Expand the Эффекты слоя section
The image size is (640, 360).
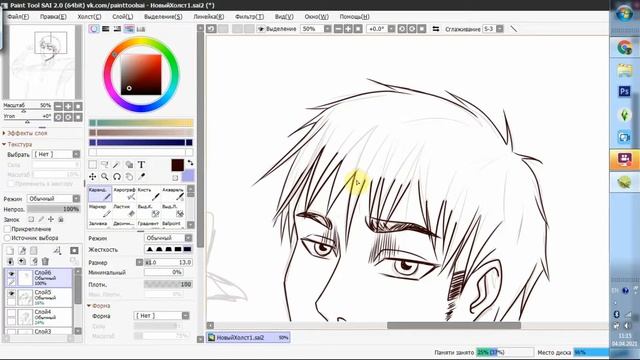4,133
